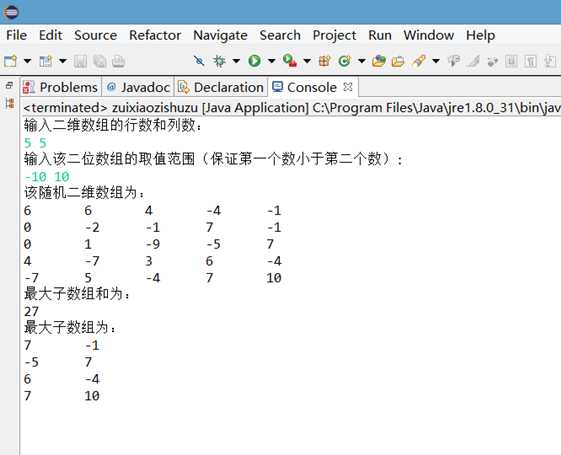
Task: Click the line '该随机二维数组为:'
Action: tap(84, 193)
